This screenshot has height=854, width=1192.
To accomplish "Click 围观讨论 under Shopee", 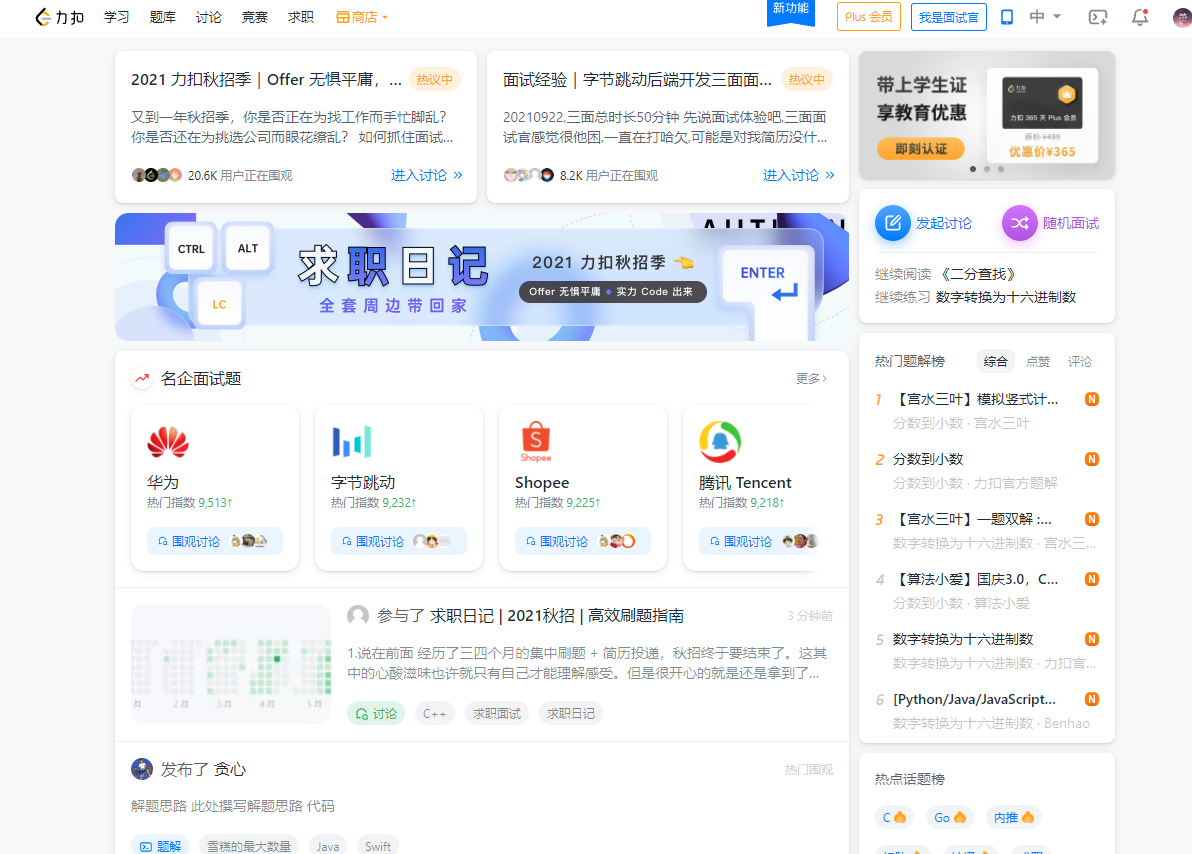I will (582, 541).
